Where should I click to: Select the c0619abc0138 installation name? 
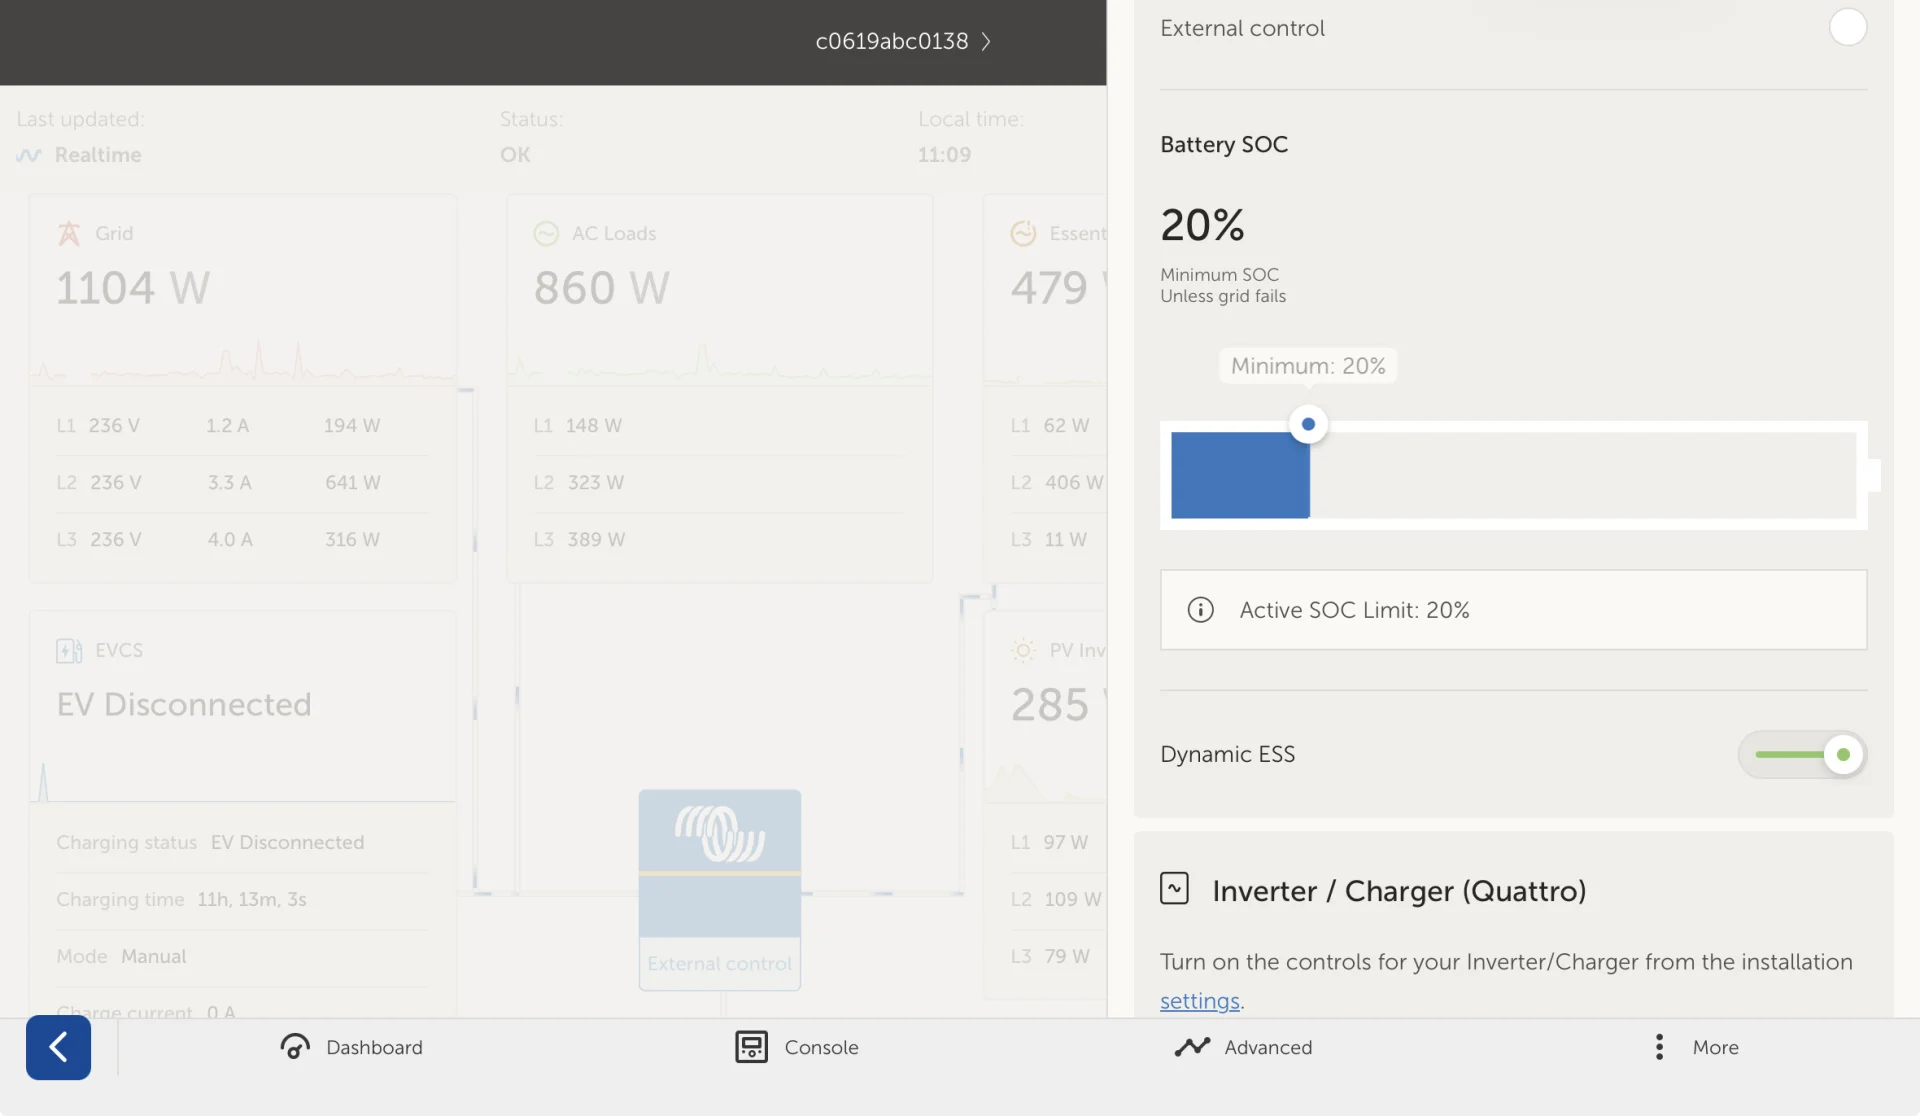891,41
